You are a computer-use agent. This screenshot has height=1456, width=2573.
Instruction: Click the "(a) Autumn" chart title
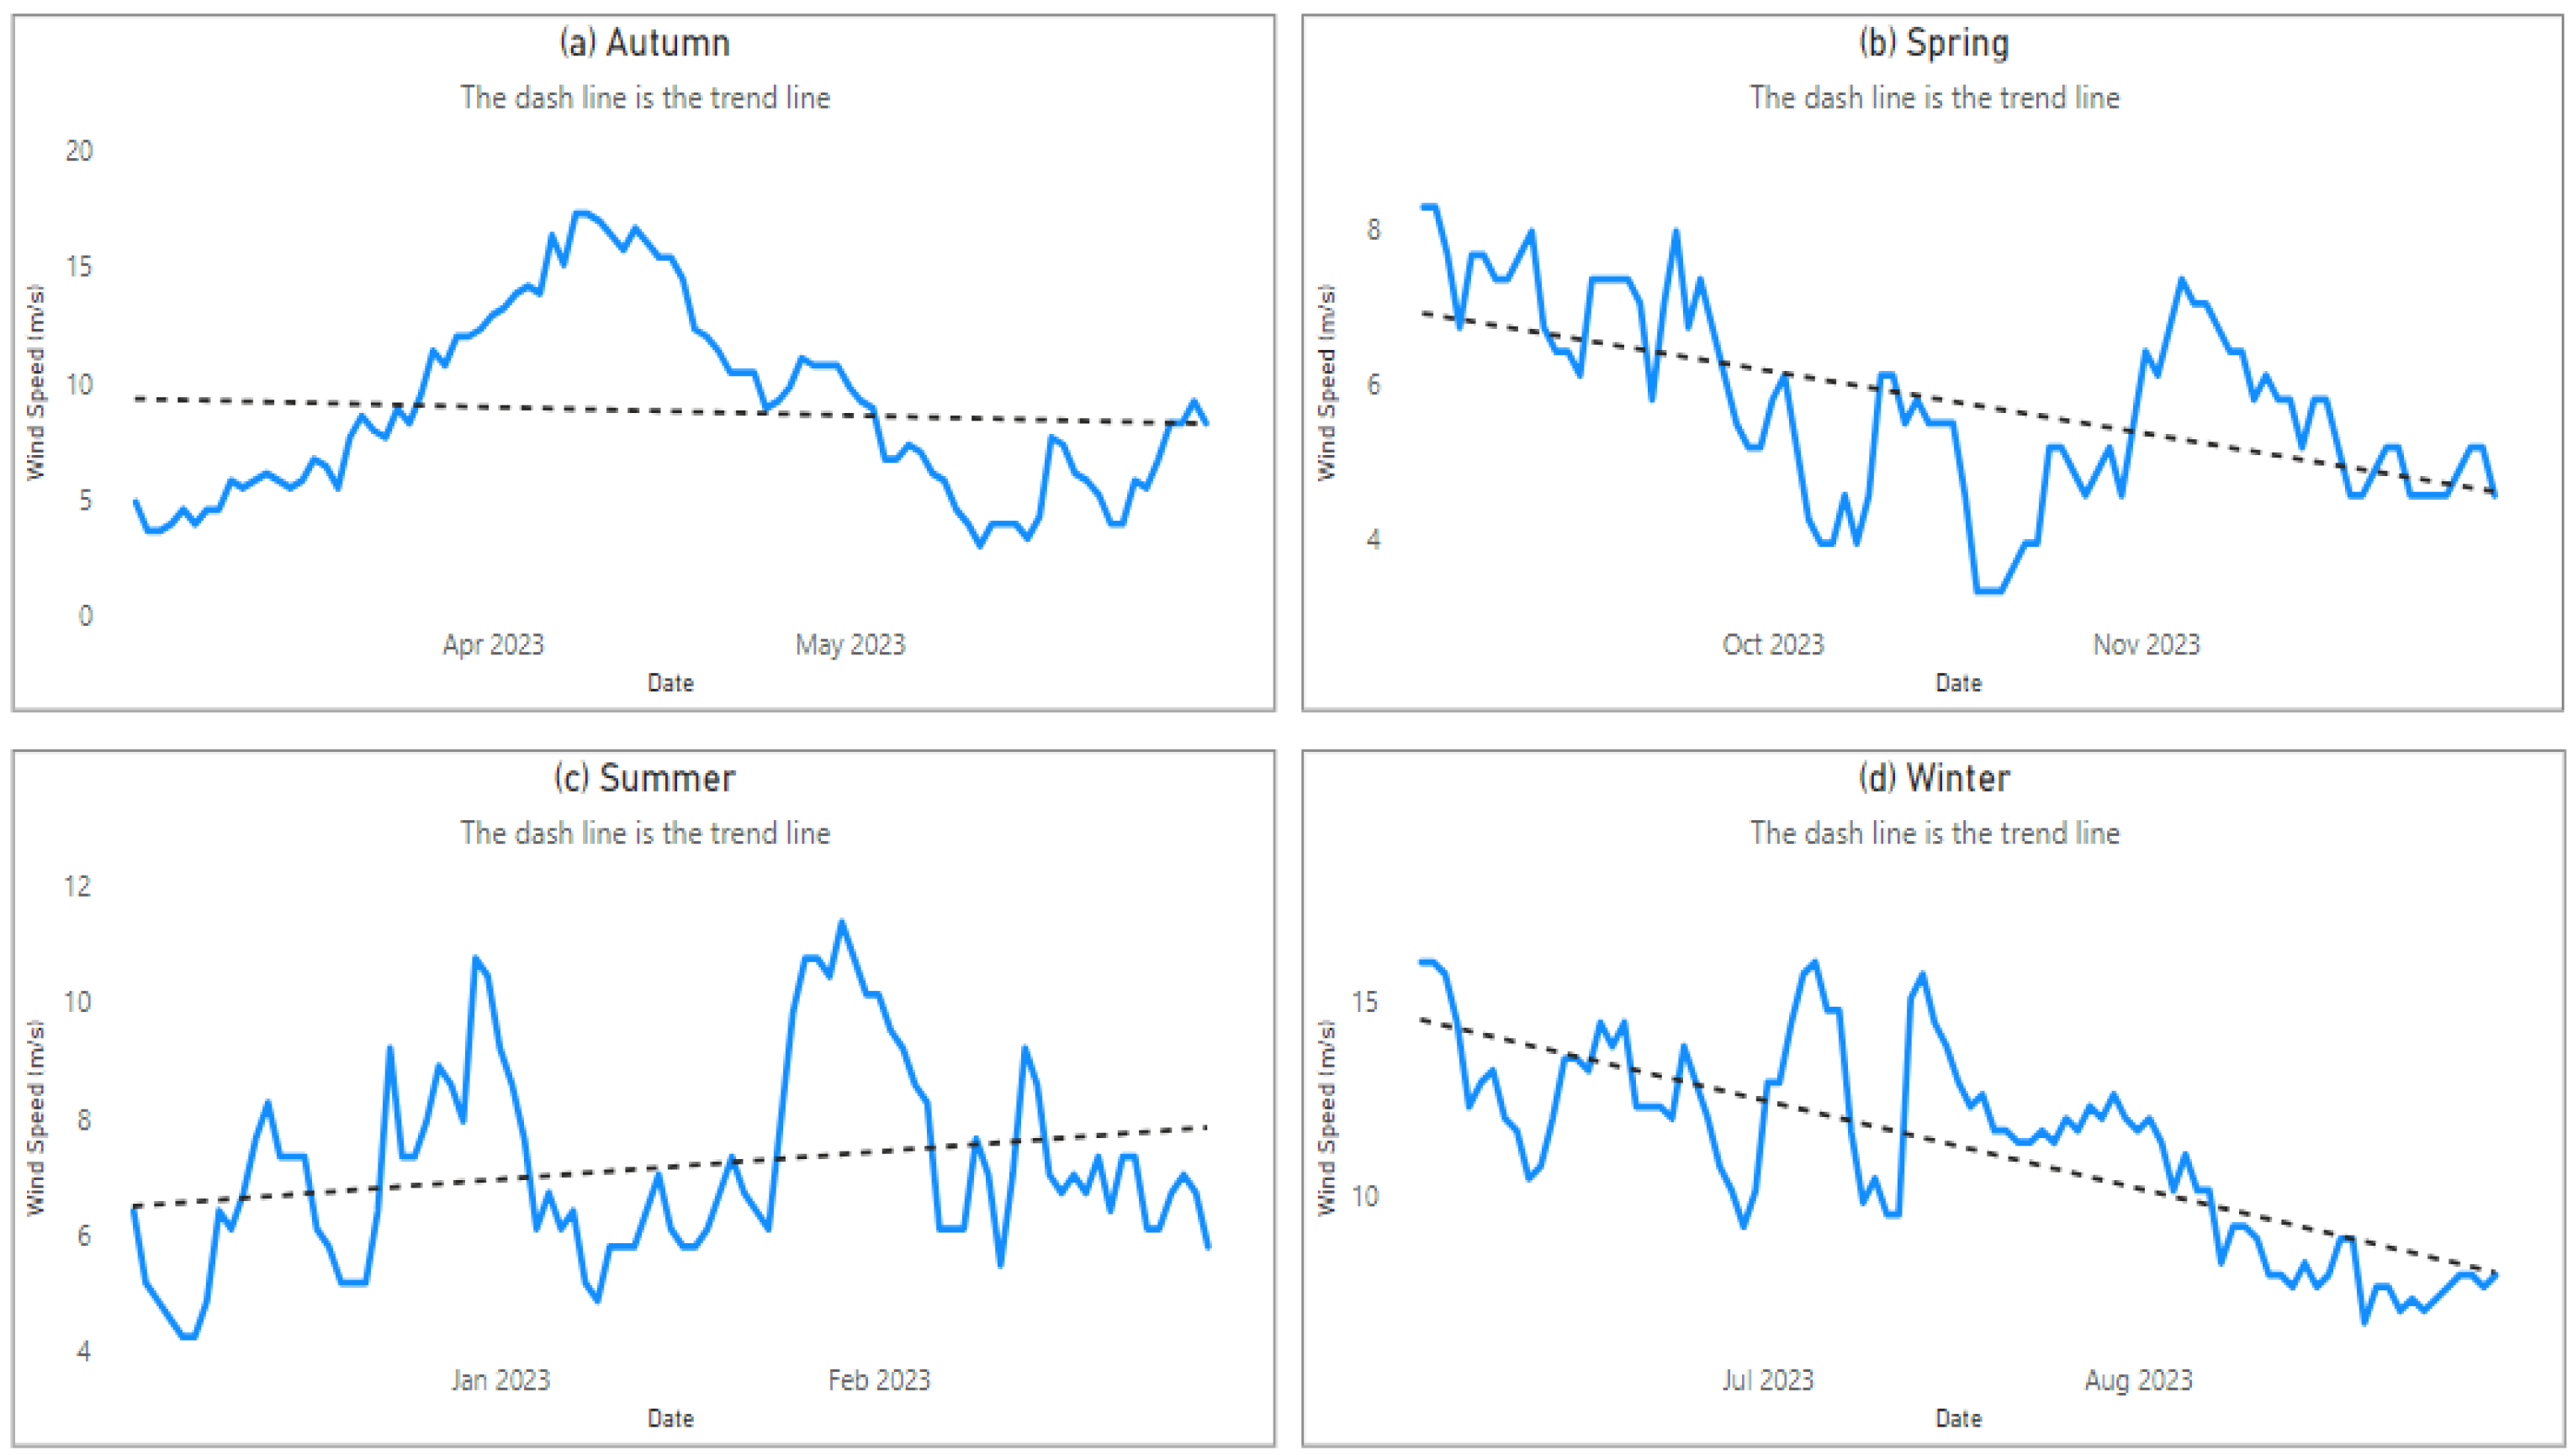[644, 43]
